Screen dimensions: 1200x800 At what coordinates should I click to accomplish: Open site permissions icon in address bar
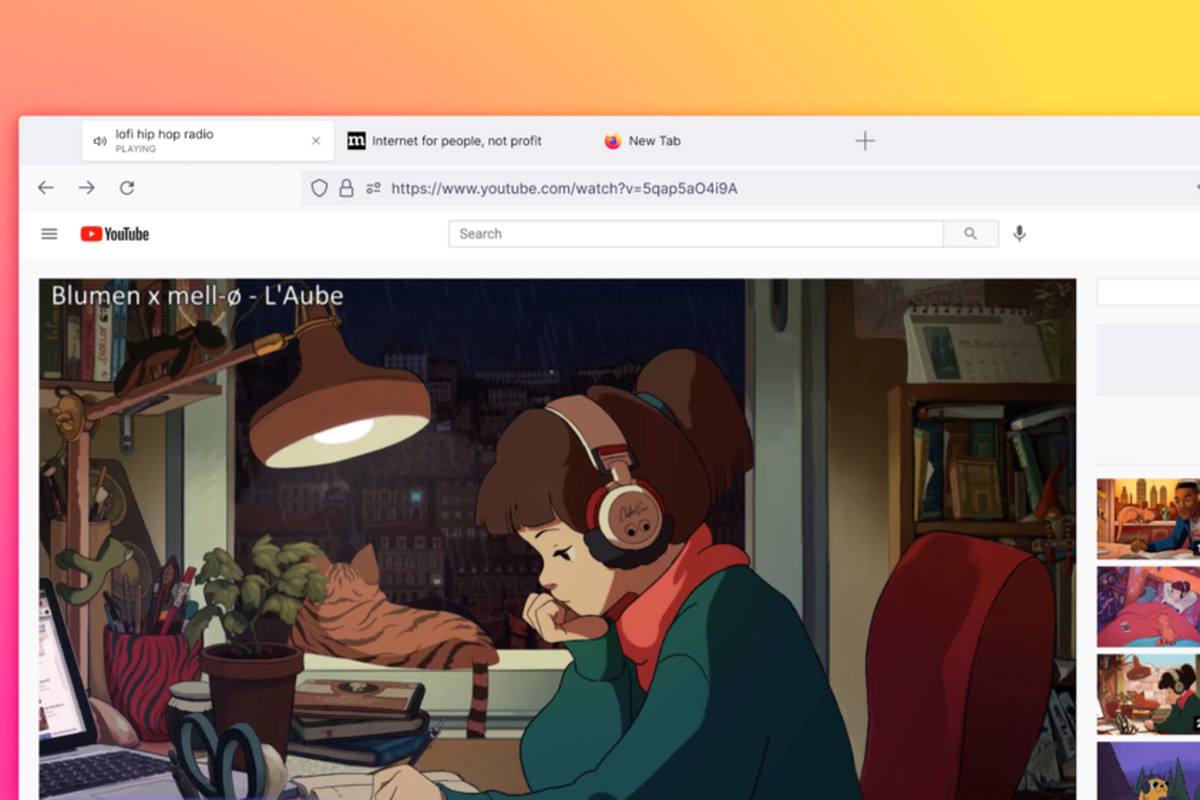(x=373, y=188)
